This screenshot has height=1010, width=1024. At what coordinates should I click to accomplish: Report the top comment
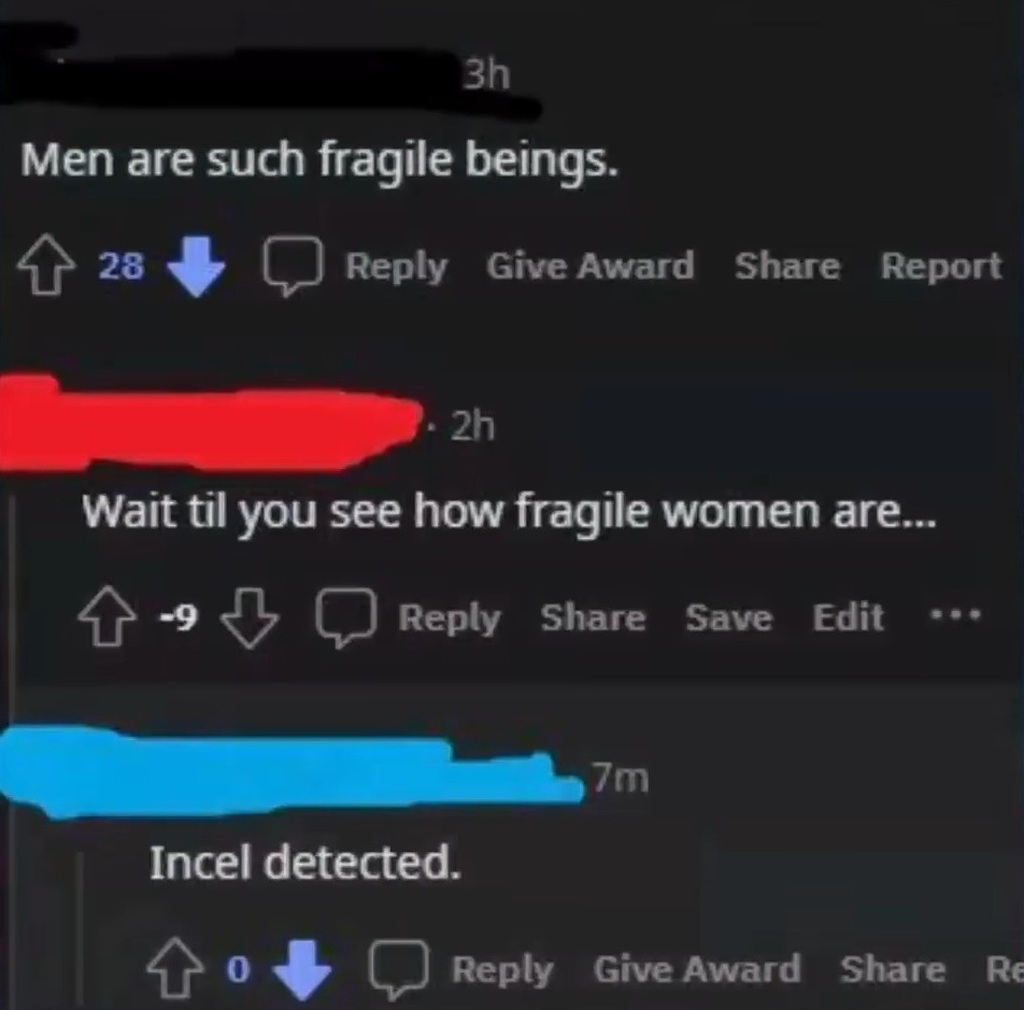(x=941, y=266)
